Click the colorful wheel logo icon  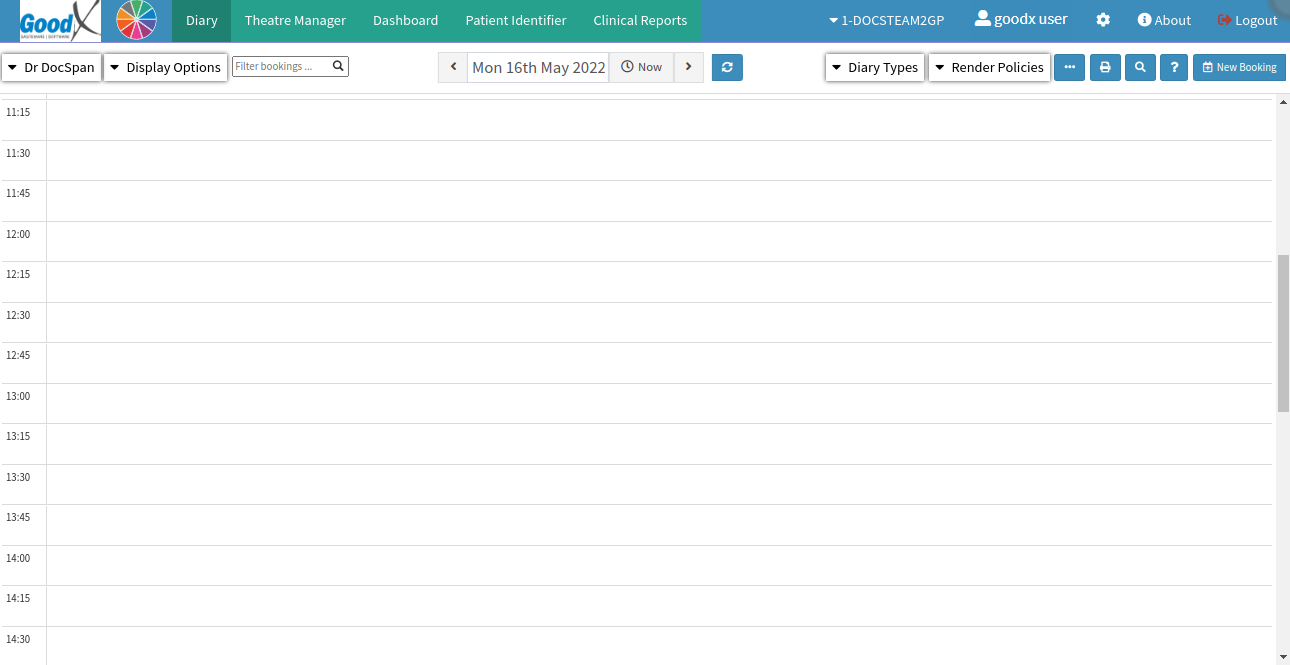(x=136, y=21)
